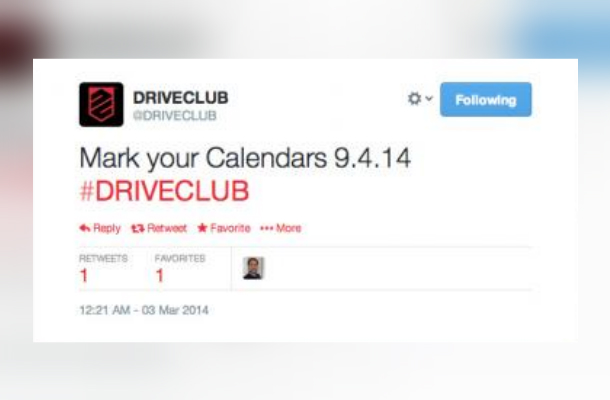Screen dimensions: 610x400
Task: Click the Retweet arrows icon
Action: click(x=138, y=228)
